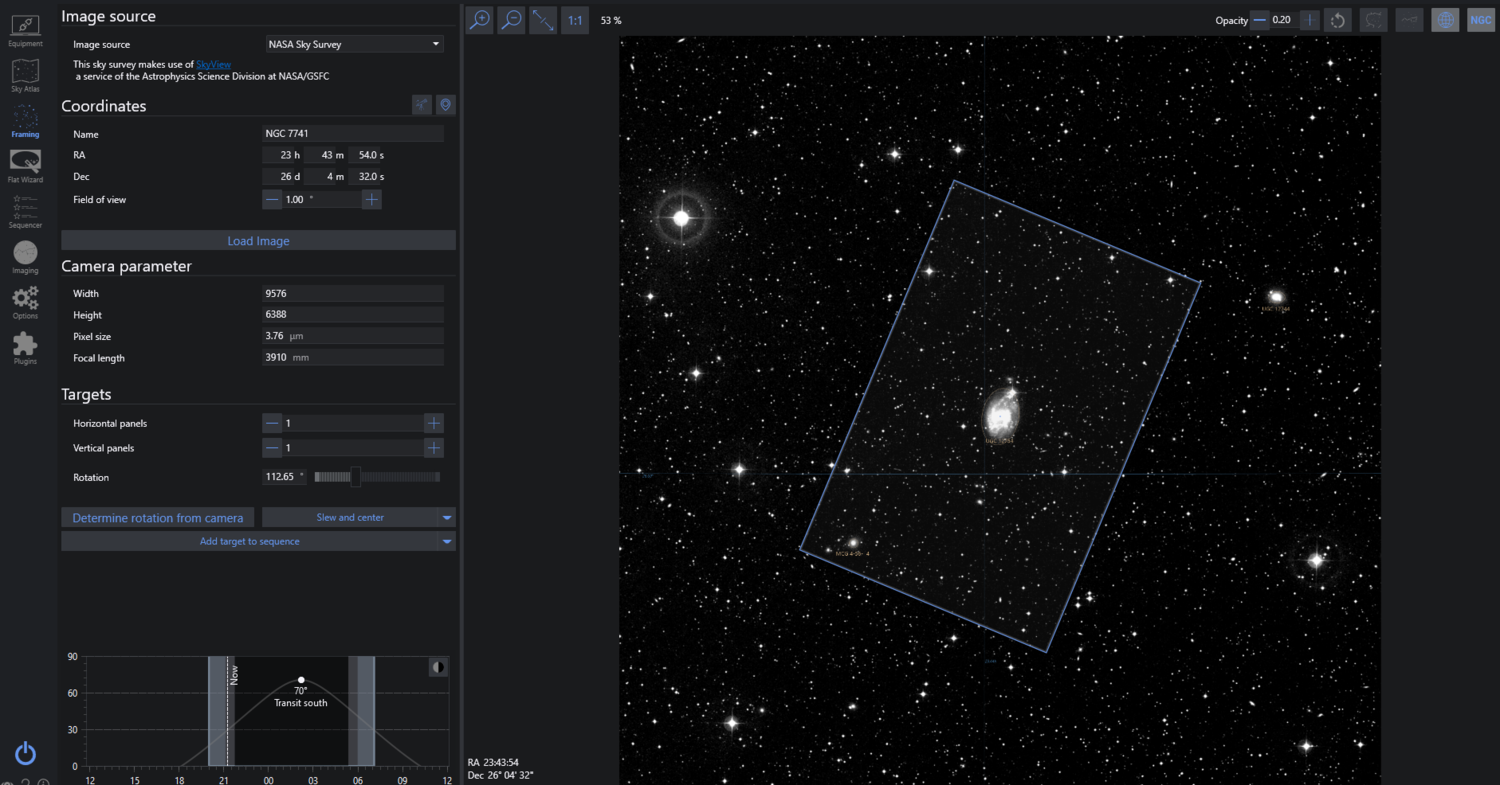Click the blue power button icon
Viewport: 1500px width, 785px height.
click(25, 754)
